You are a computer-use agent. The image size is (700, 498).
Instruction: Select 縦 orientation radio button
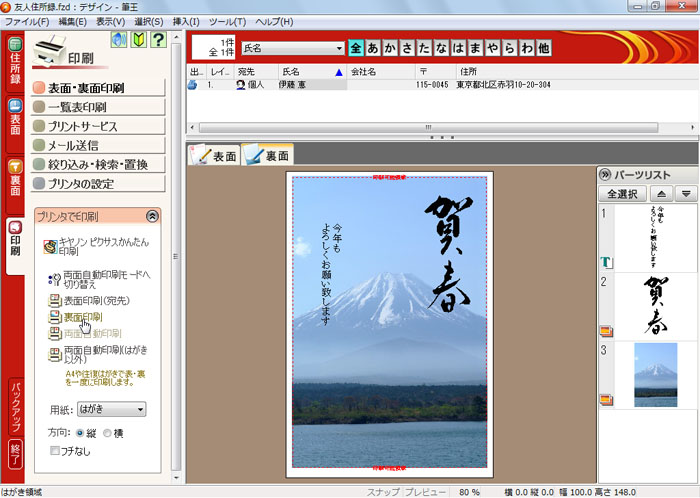pyautogui.click(x=80, y=432)
